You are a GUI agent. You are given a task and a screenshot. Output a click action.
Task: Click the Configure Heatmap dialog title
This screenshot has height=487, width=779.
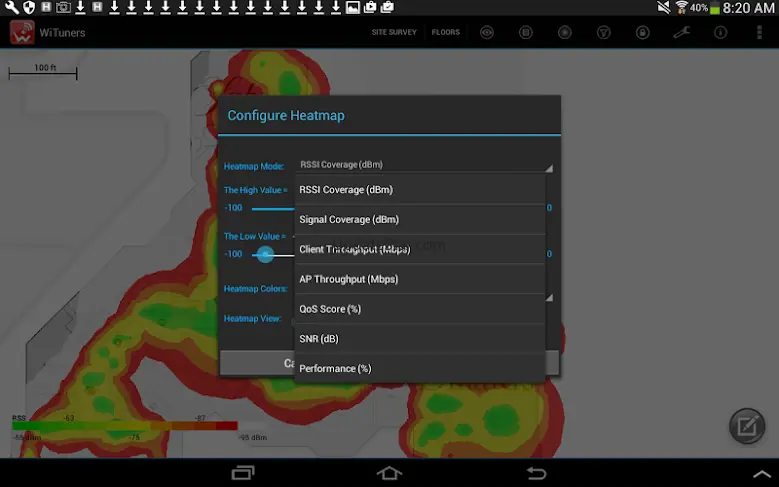coord(286,115)
